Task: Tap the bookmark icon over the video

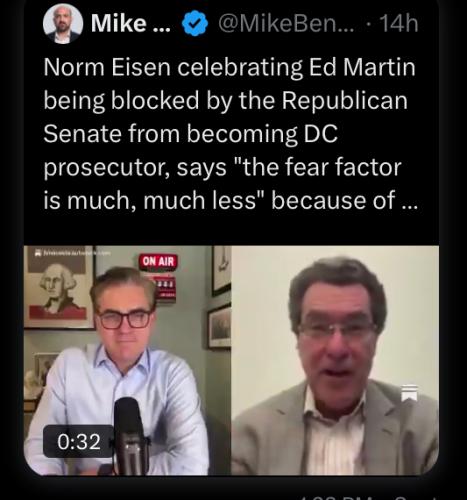Action: [x=409, y=393]
